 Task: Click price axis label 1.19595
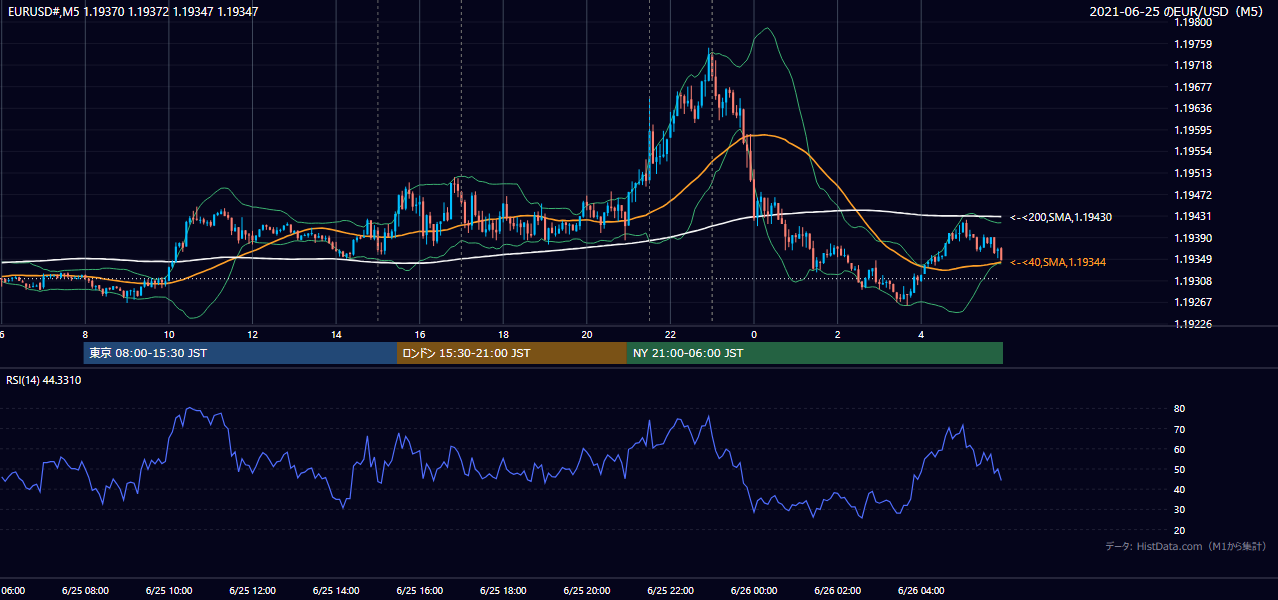1194,130
